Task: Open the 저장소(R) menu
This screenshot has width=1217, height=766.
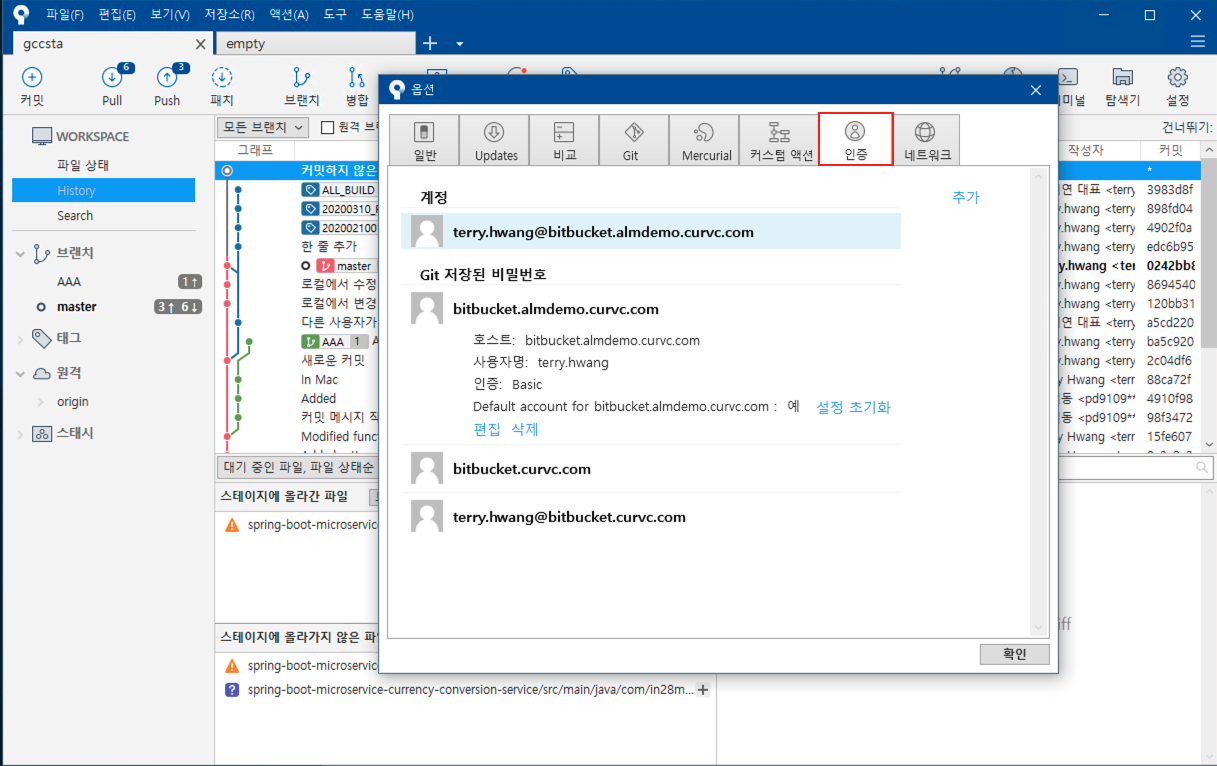Action: (x=229, y=15)
